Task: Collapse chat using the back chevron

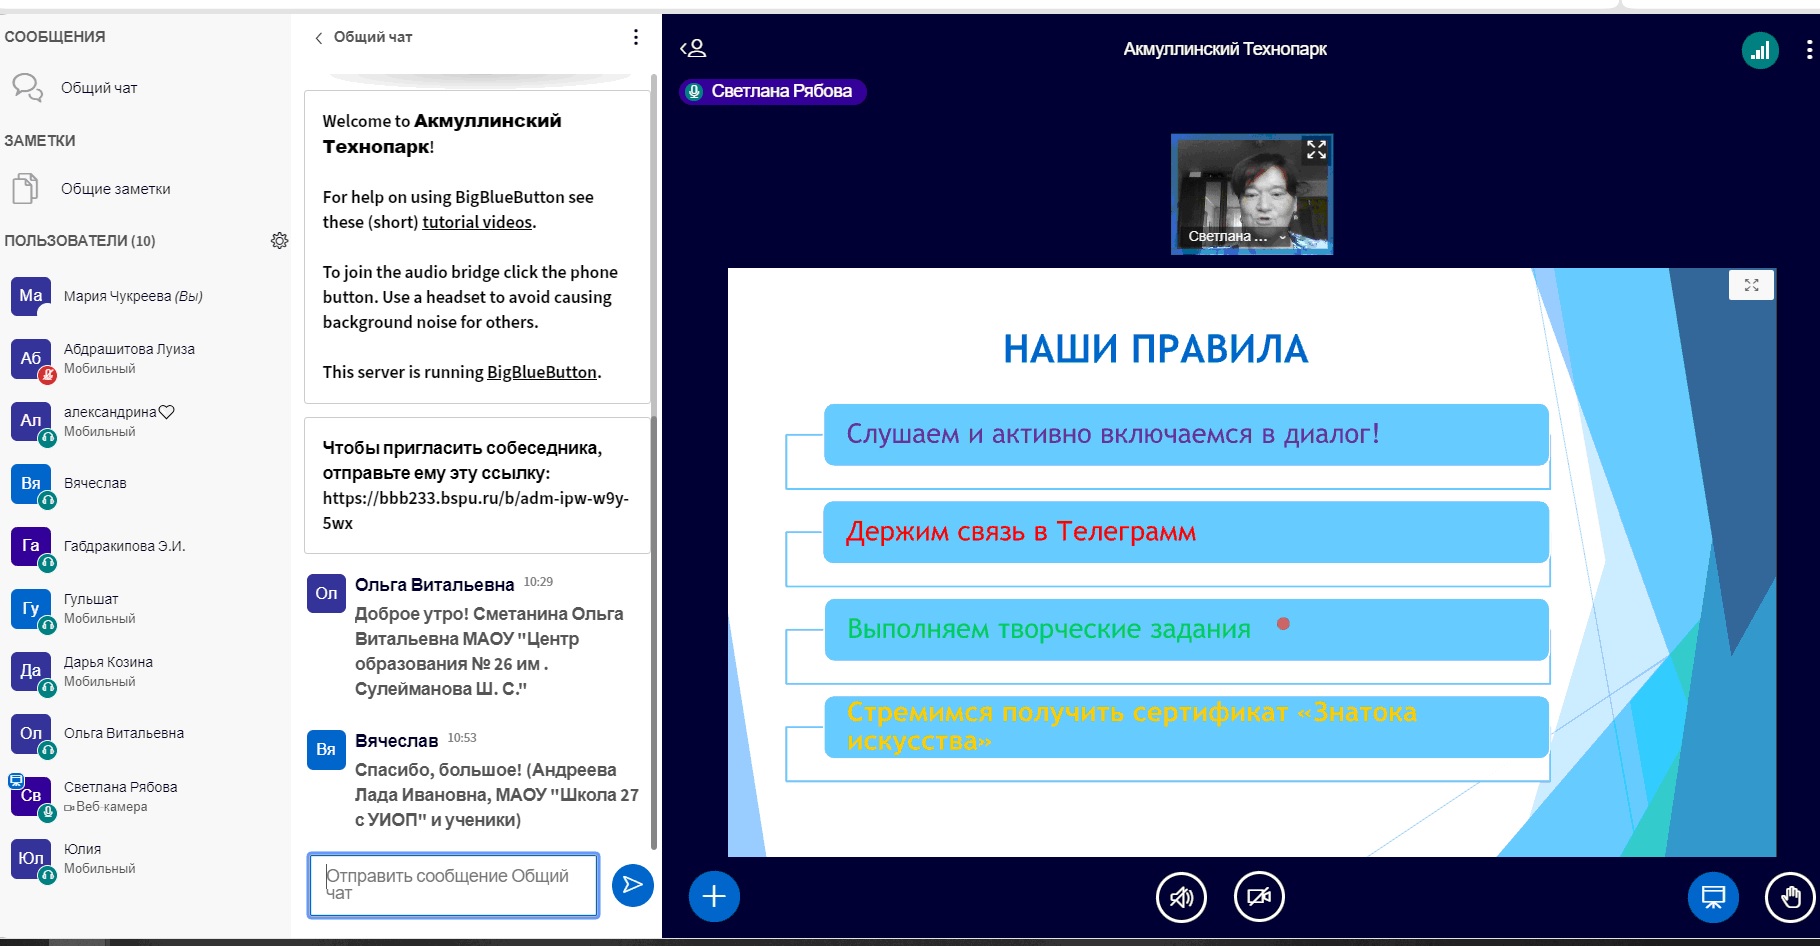Action: 319,38
